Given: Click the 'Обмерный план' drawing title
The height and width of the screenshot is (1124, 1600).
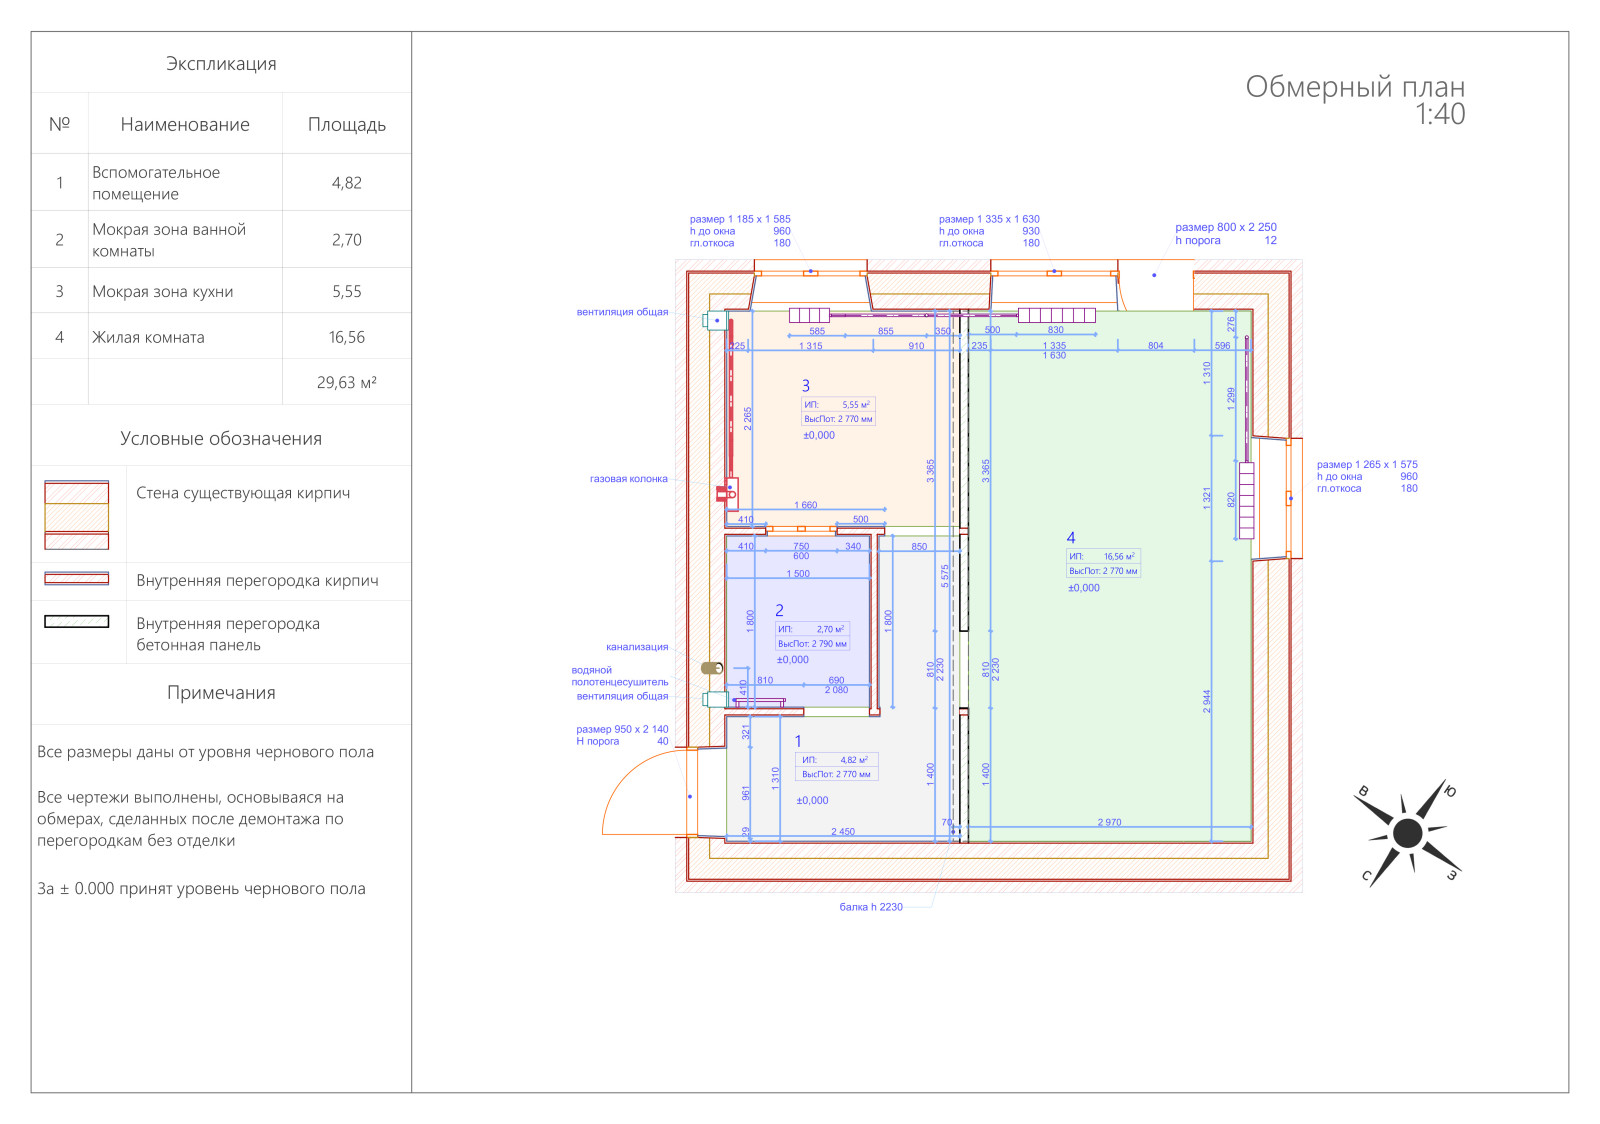Looking at the screenshot, I should 1354,88.
